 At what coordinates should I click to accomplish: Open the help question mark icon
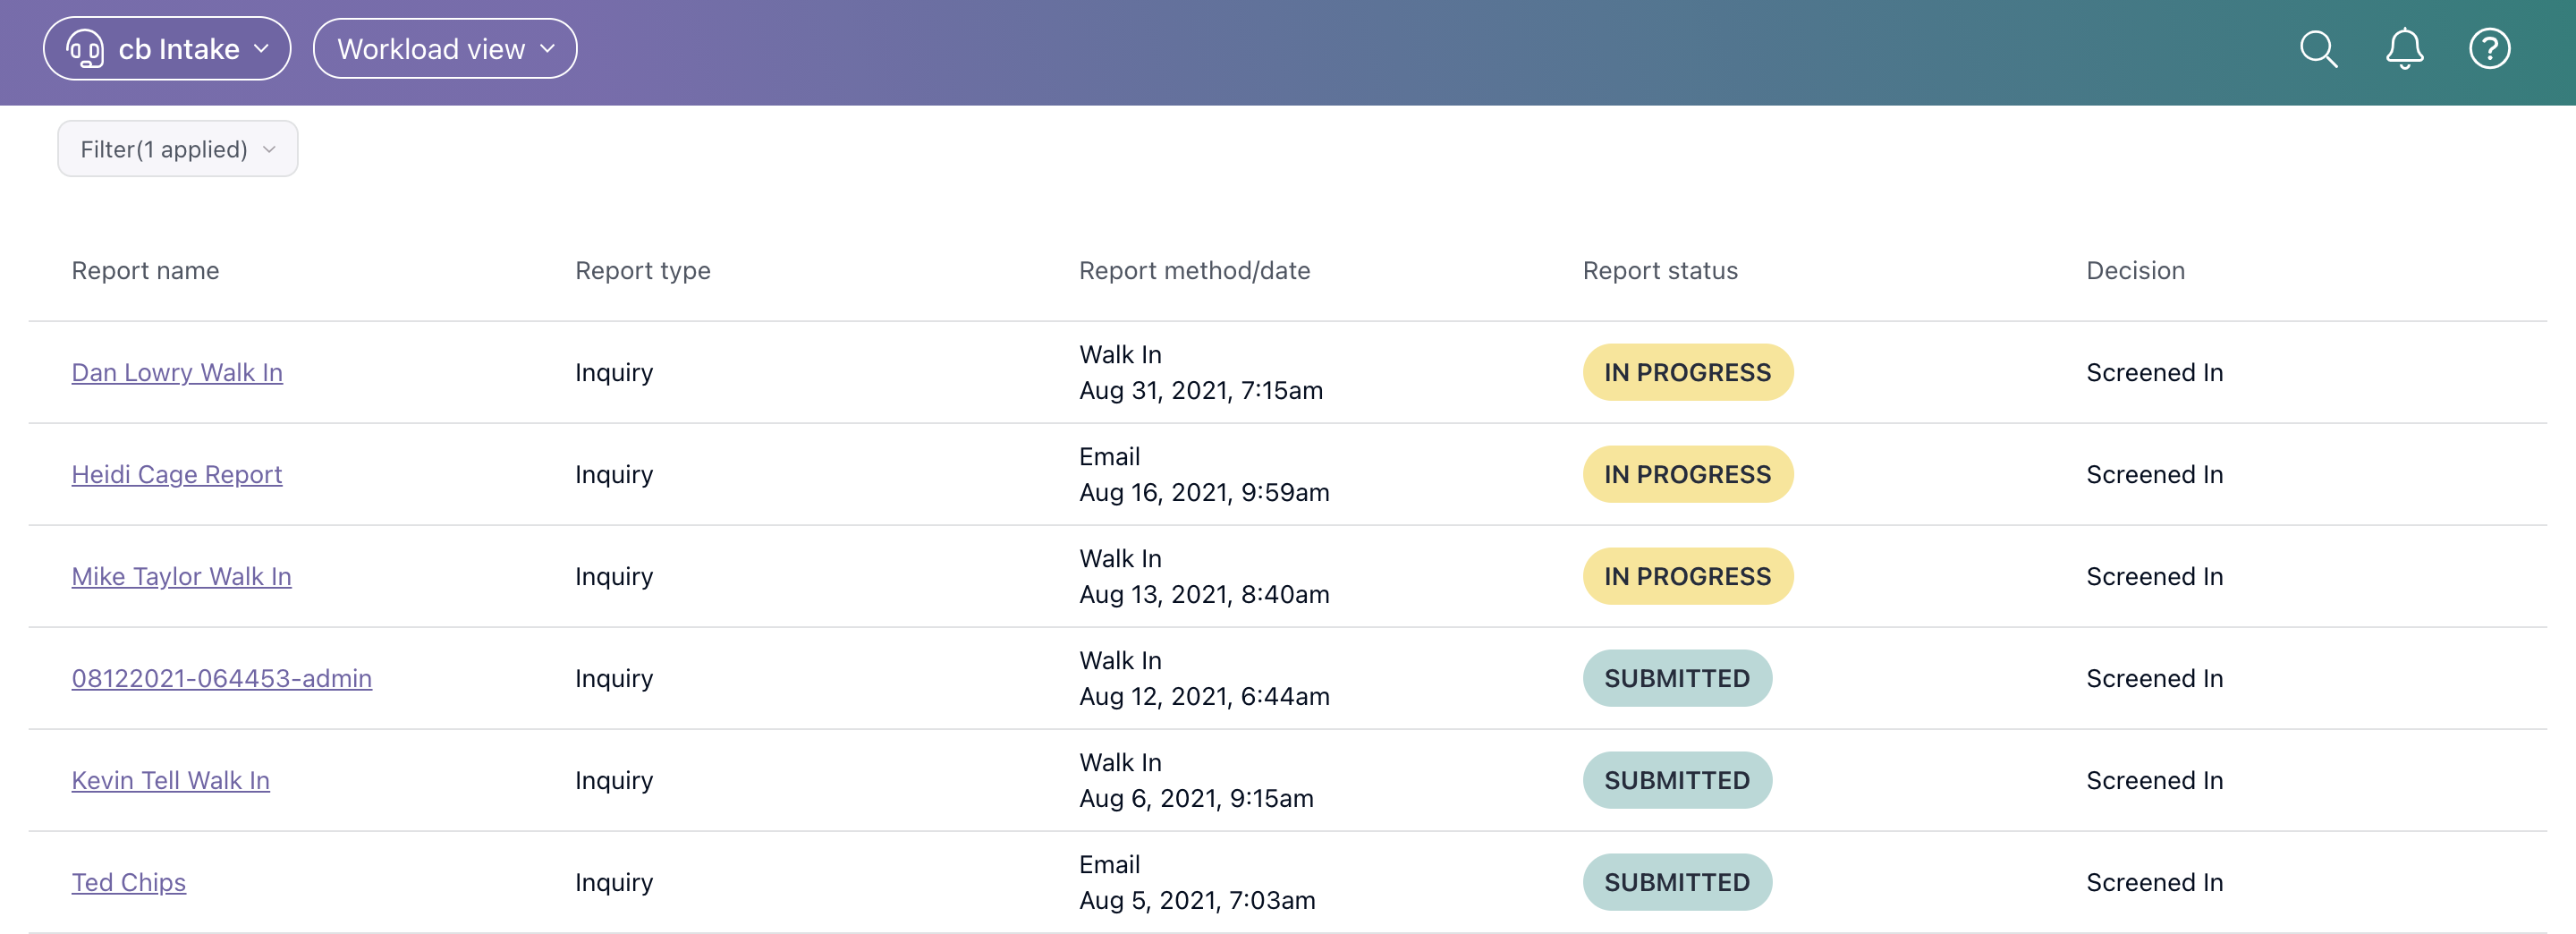(x=2489, y=49)
